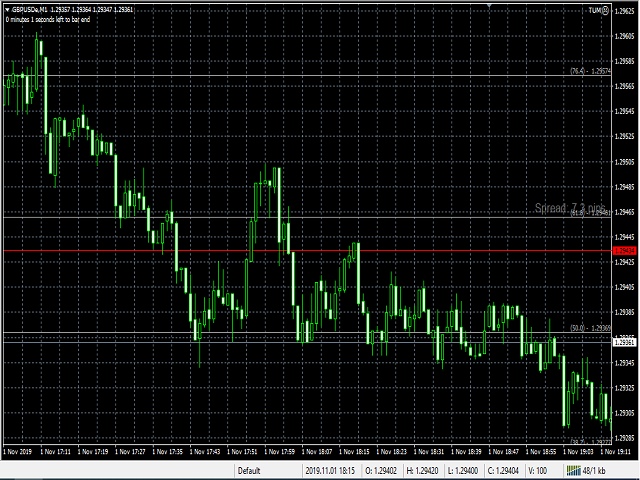Click the chart shift triangle marker on top edge
Viewport: 640px width, 480px height.
[x=489, y=6]
